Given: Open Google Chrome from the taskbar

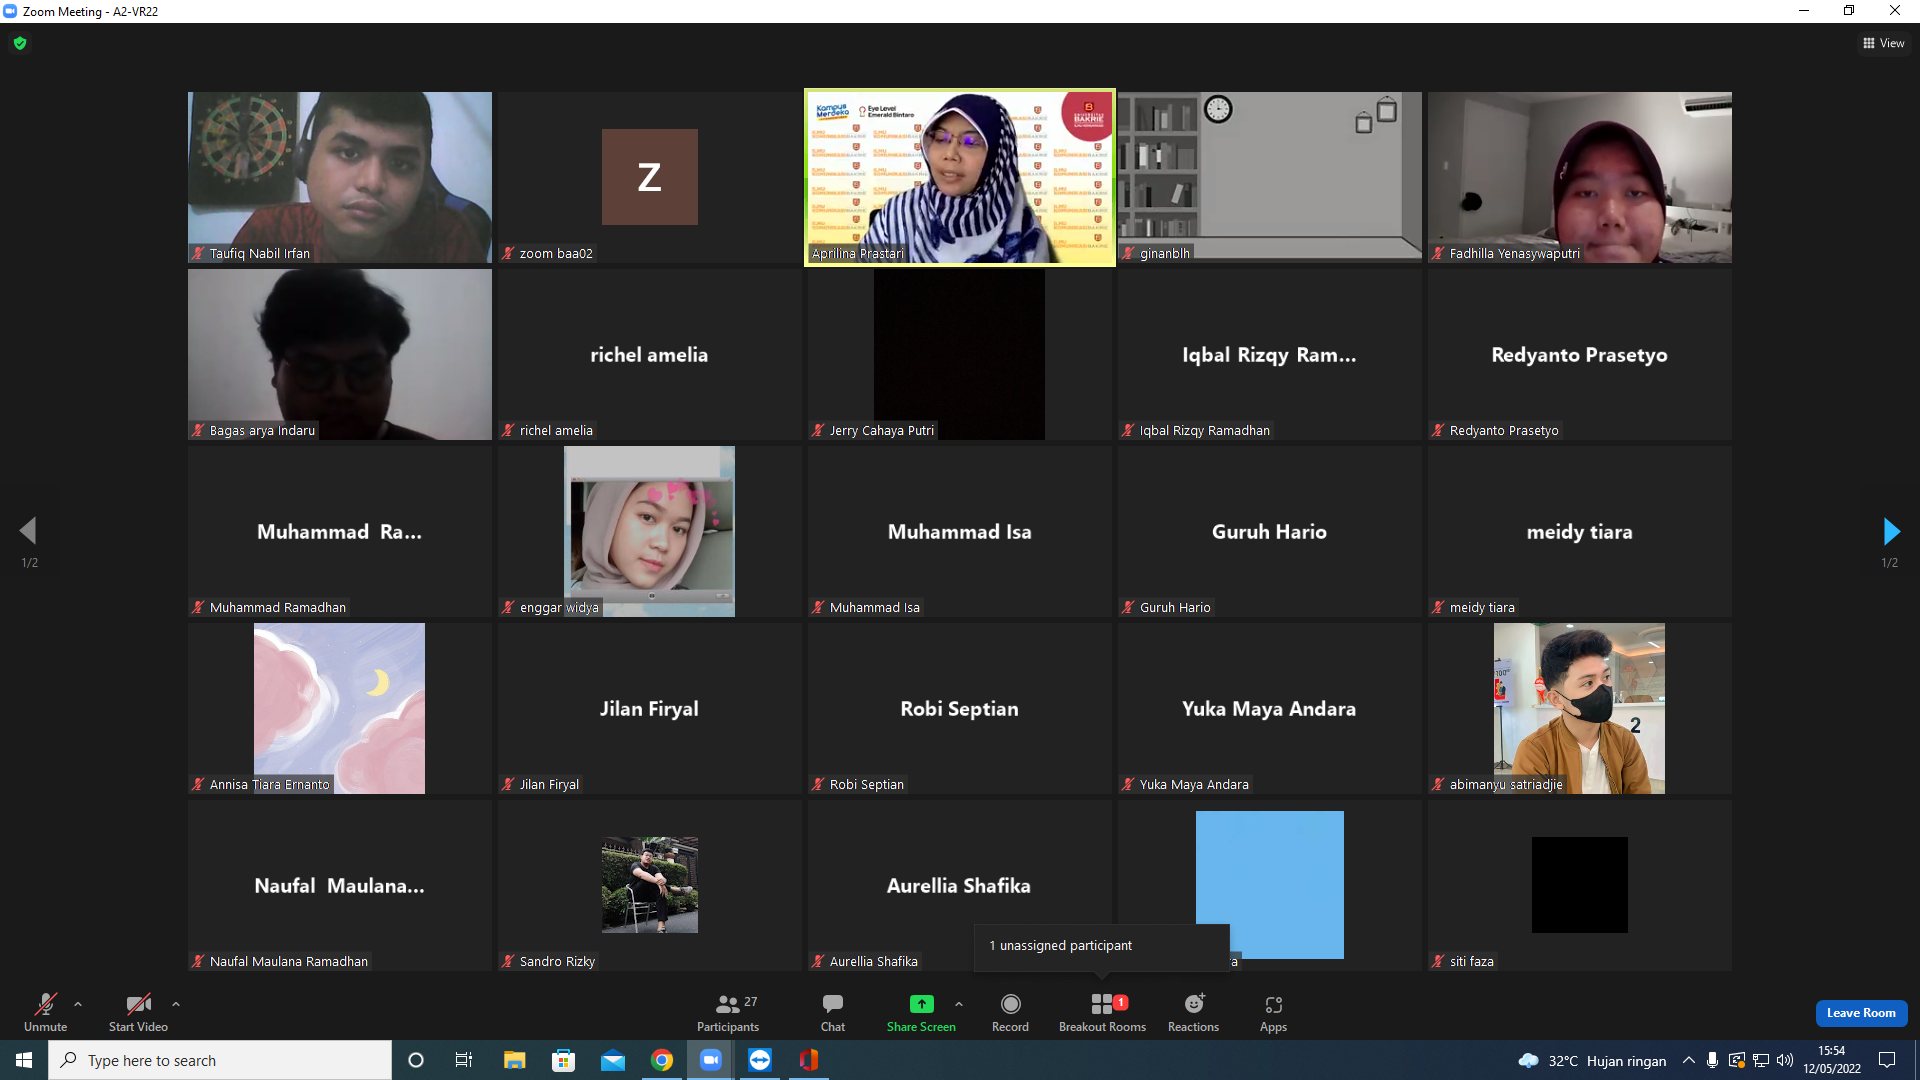Looking at the screenshot, I should click(661, 1060).
